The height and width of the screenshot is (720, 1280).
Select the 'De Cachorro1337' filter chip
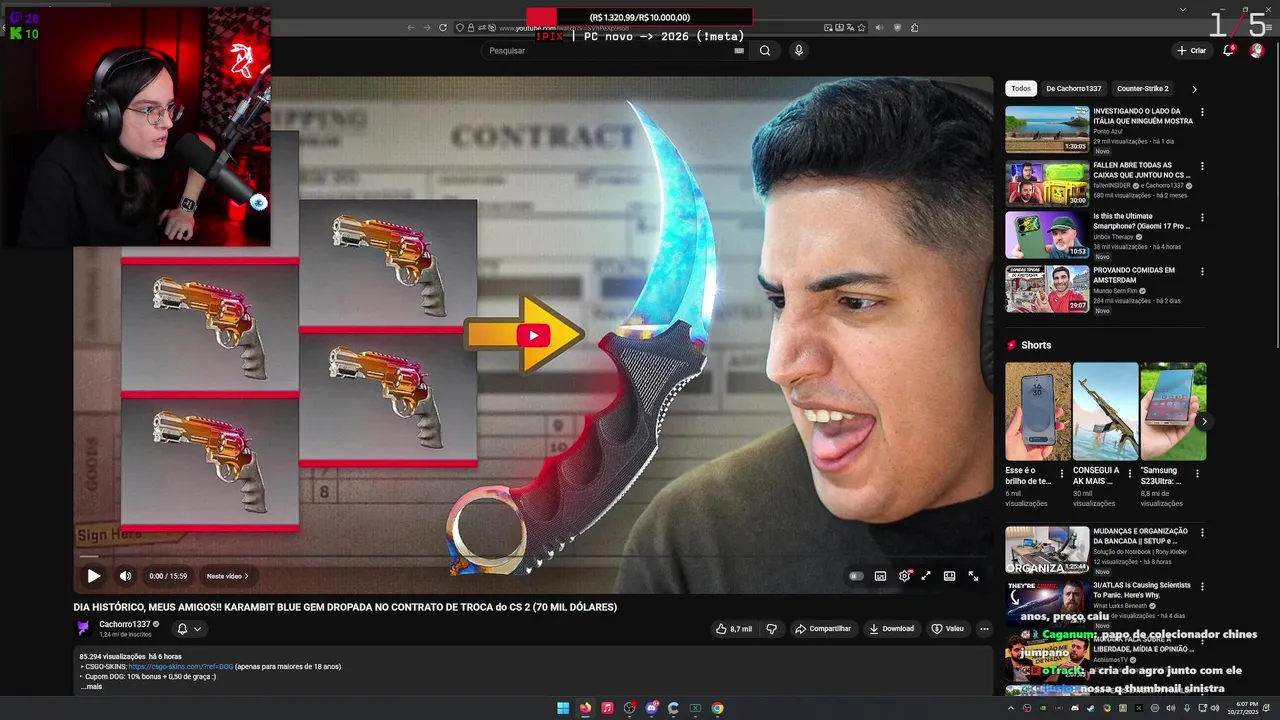pos(1074,89)
